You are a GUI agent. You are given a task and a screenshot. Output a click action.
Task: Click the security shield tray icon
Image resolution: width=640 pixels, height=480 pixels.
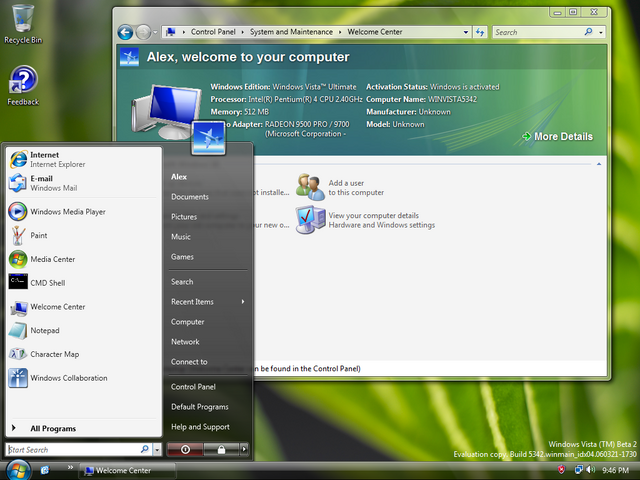coord(561,470)
